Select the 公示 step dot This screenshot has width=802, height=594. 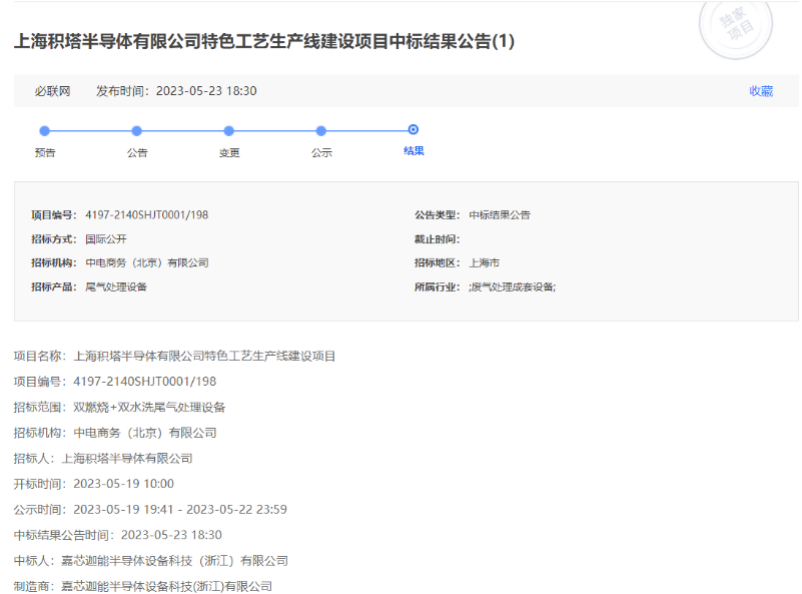321,130
